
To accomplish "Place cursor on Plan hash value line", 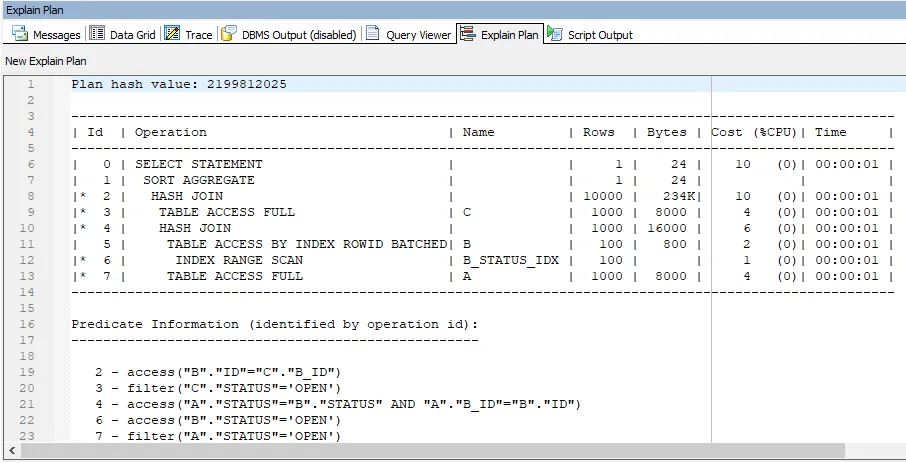I will pyautogui.click(x=179, y=84).
